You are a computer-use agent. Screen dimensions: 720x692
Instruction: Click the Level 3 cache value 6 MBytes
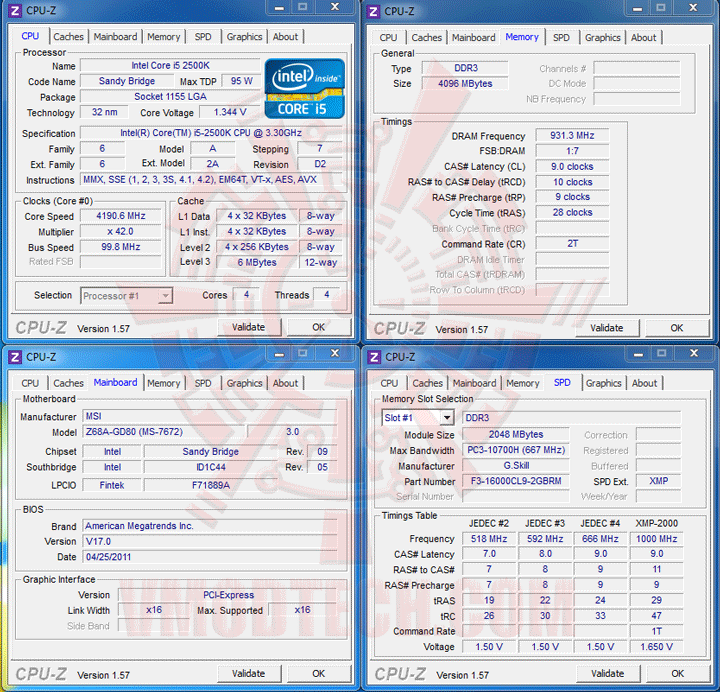(257, 262)
